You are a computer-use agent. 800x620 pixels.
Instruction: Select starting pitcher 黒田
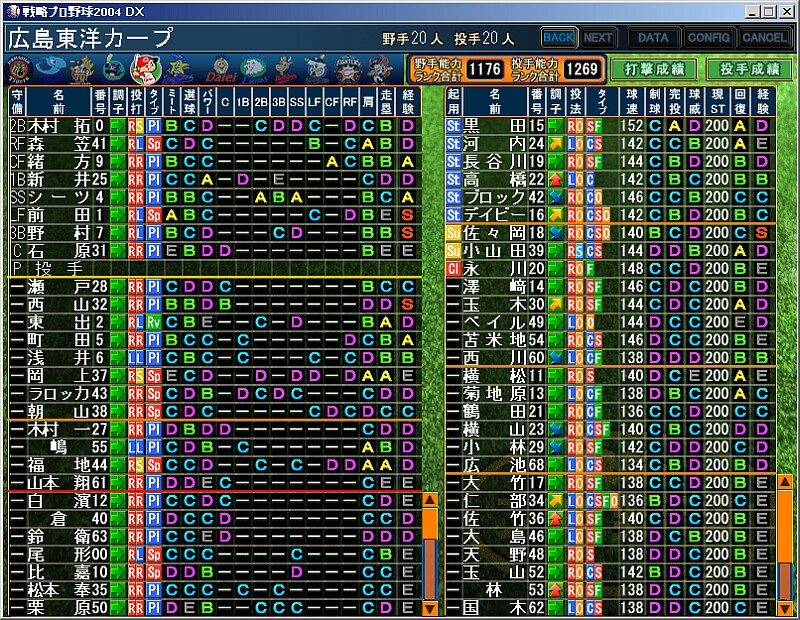pyautogui.click(x=611, y=126)
